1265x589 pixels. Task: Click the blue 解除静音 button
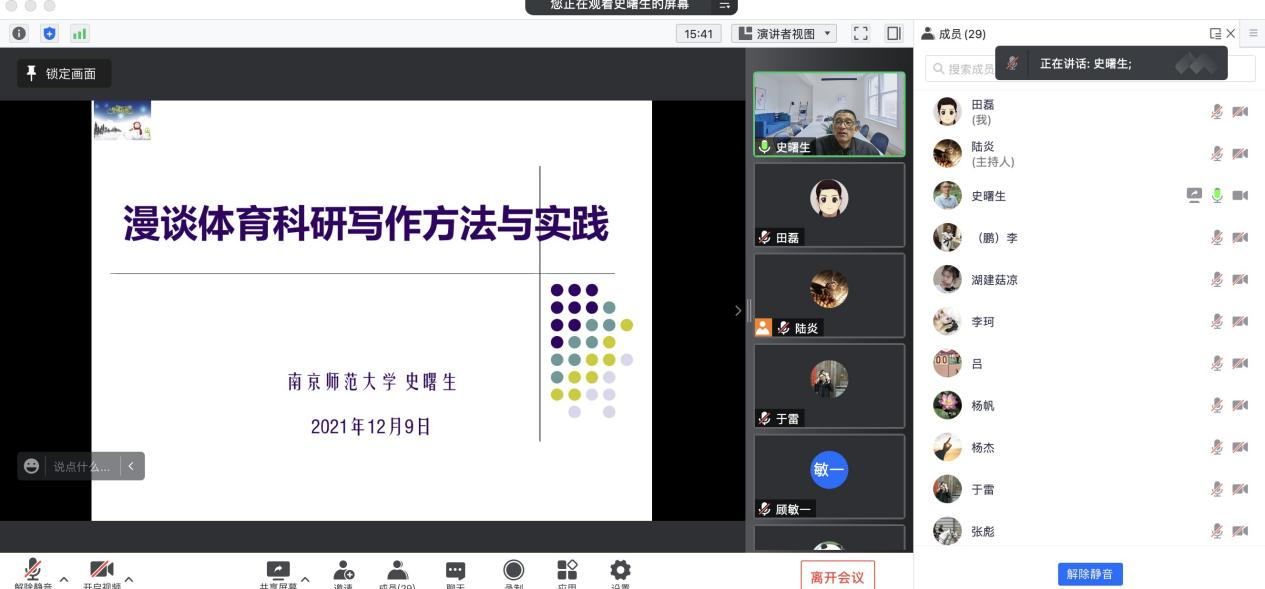click(x=1090, y=574)
